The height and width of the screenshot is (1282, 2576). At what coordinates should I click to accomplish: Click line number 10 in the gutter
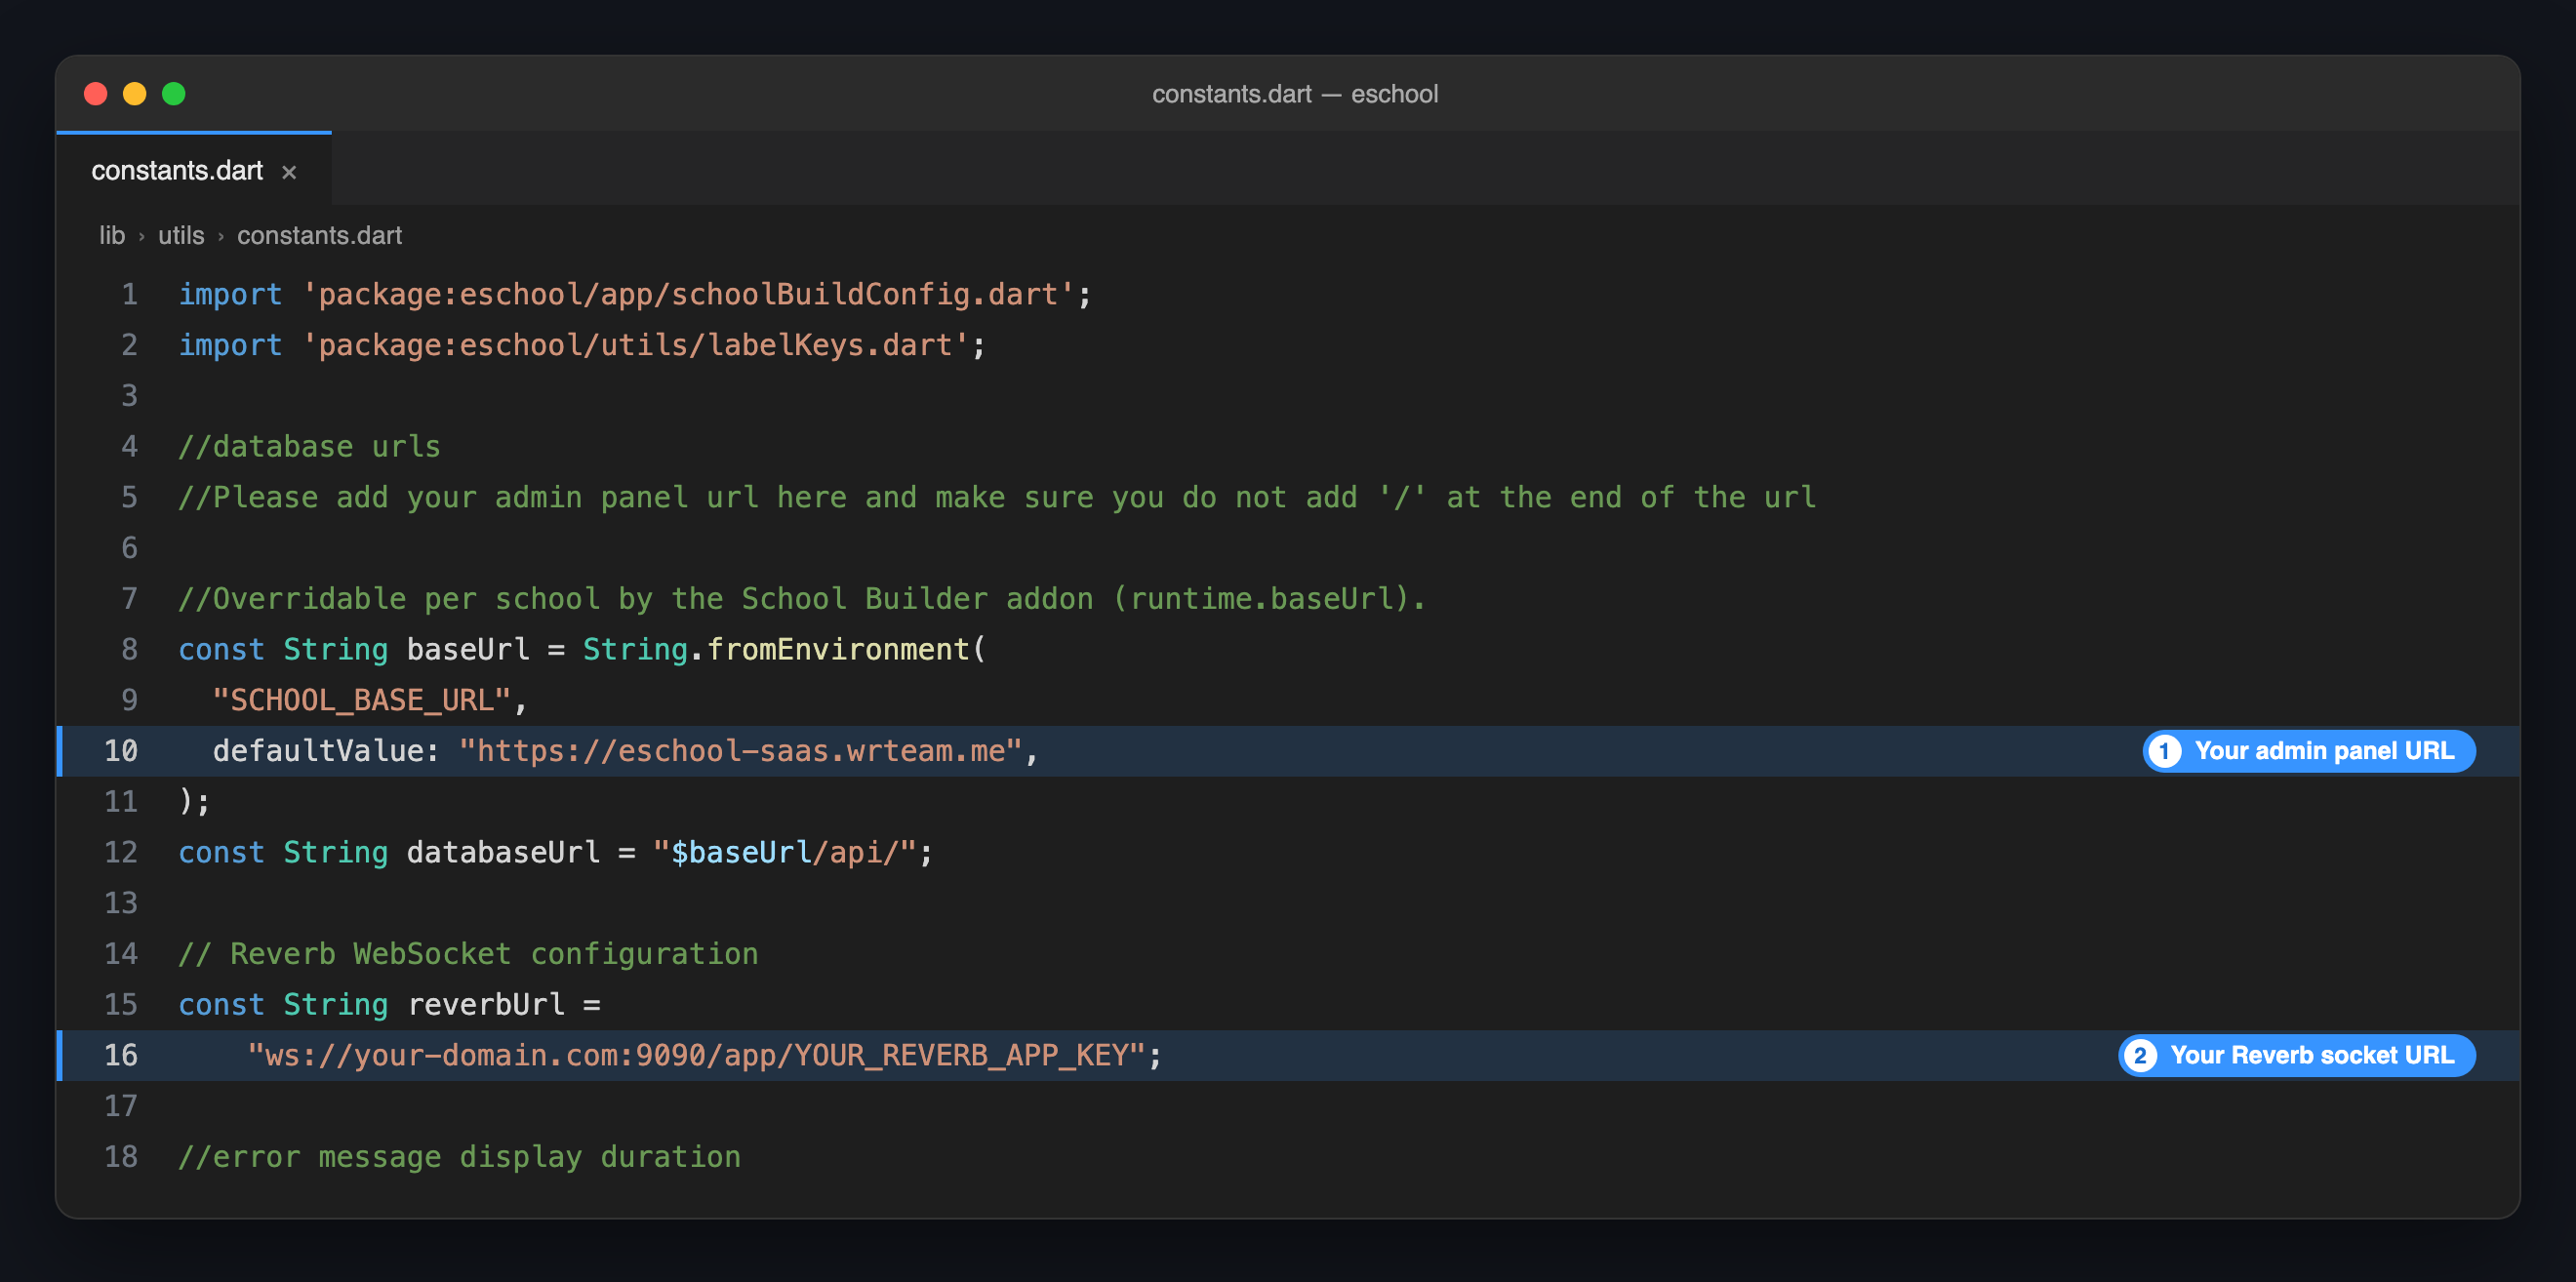[x=121, y=751]
